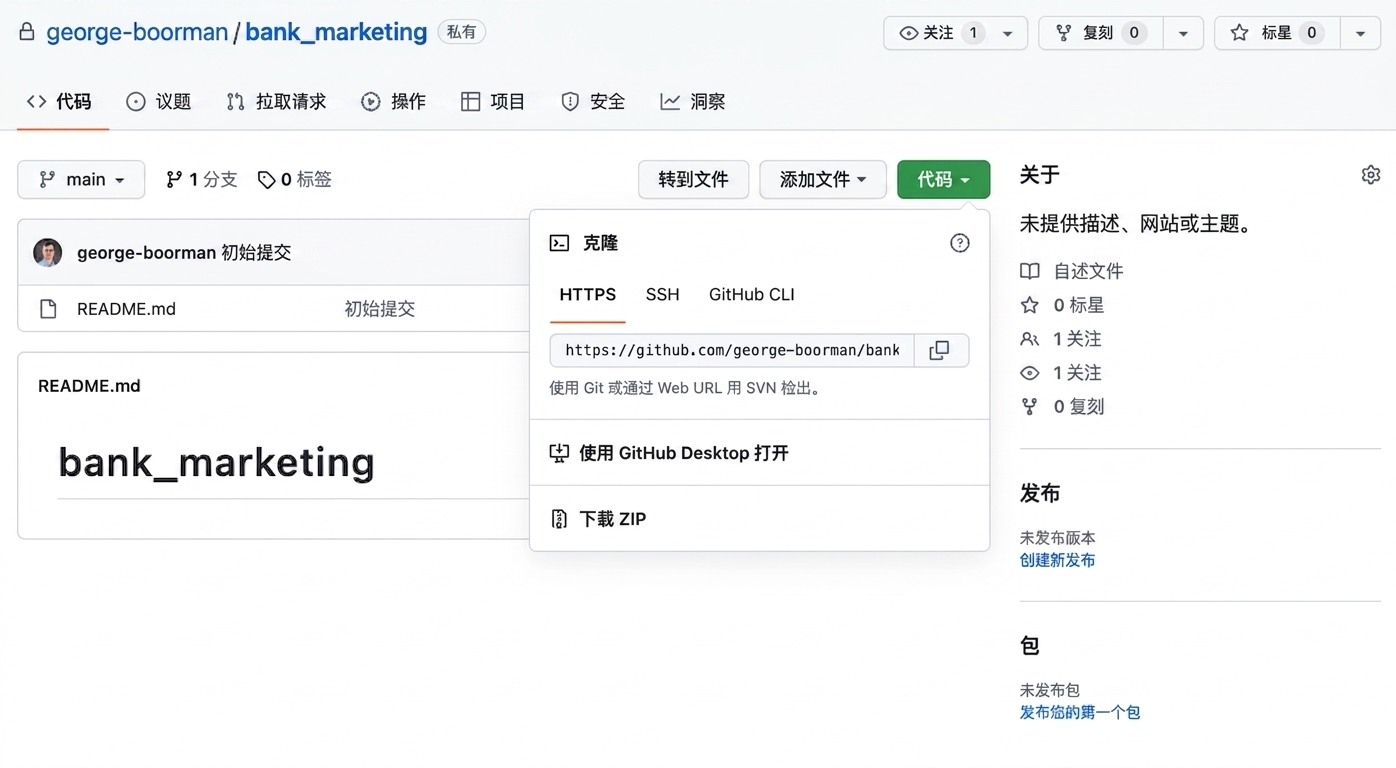Click the people icon in About list
Viewport: 1396px width, 768px height.
1029,339
